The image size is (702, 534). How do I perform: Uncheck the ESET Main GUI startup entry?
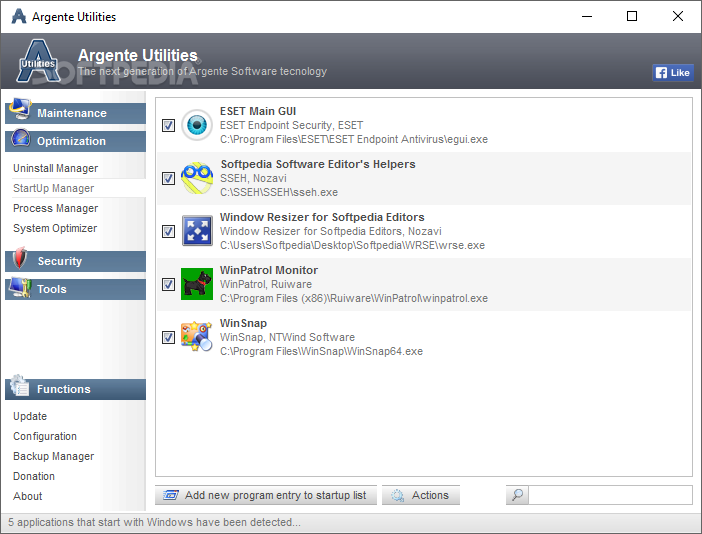(x=168, y=125)
